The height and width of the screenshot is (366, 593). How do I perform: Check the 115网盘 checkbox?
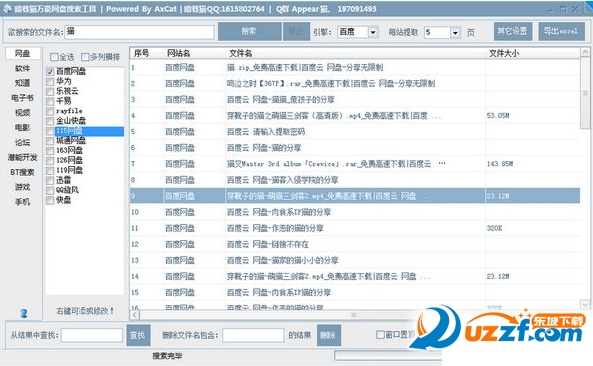(x=50, y=131)
